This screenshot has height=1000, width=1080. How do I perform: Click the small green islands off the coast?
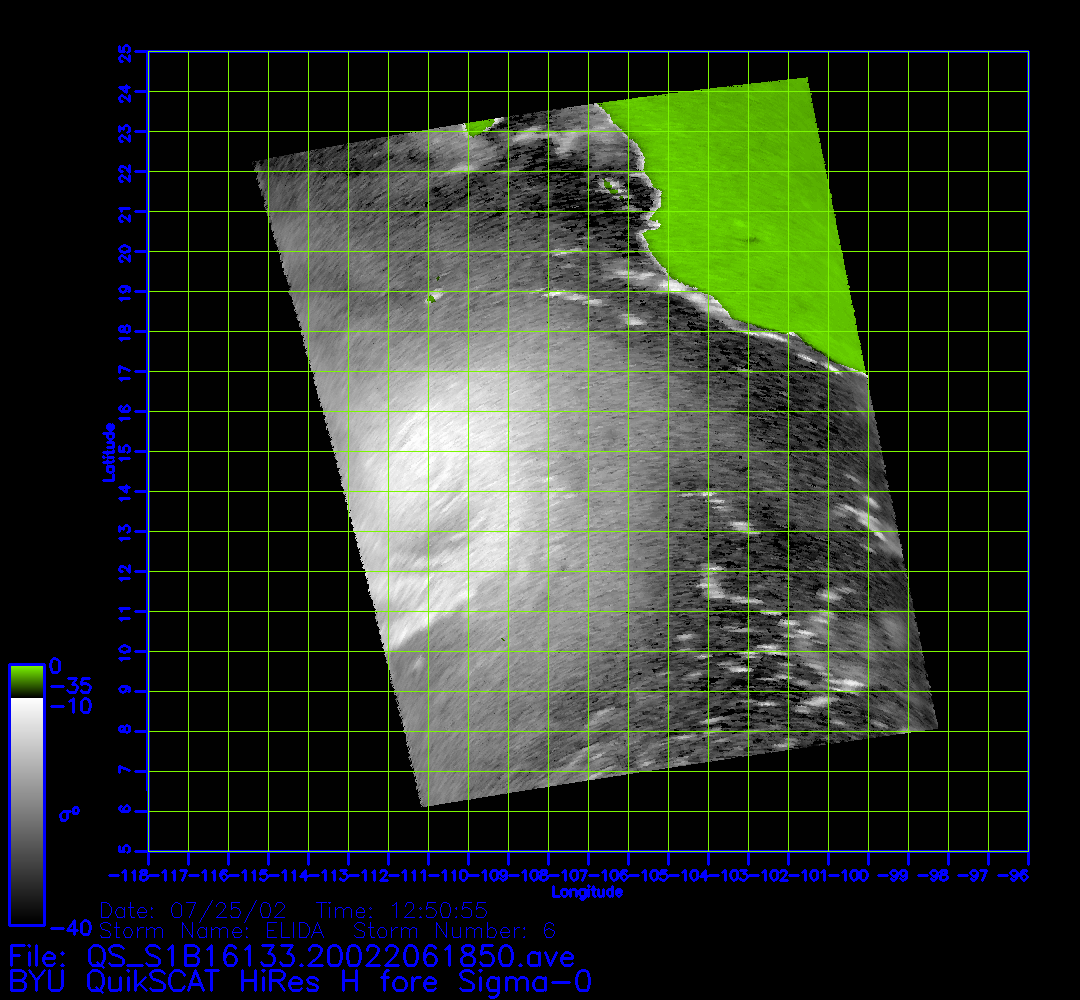pos(610,185)
